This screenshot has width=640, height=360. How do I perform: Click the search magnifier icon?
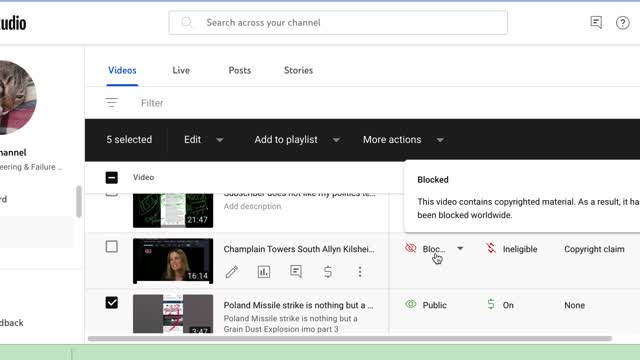(187, 22)
